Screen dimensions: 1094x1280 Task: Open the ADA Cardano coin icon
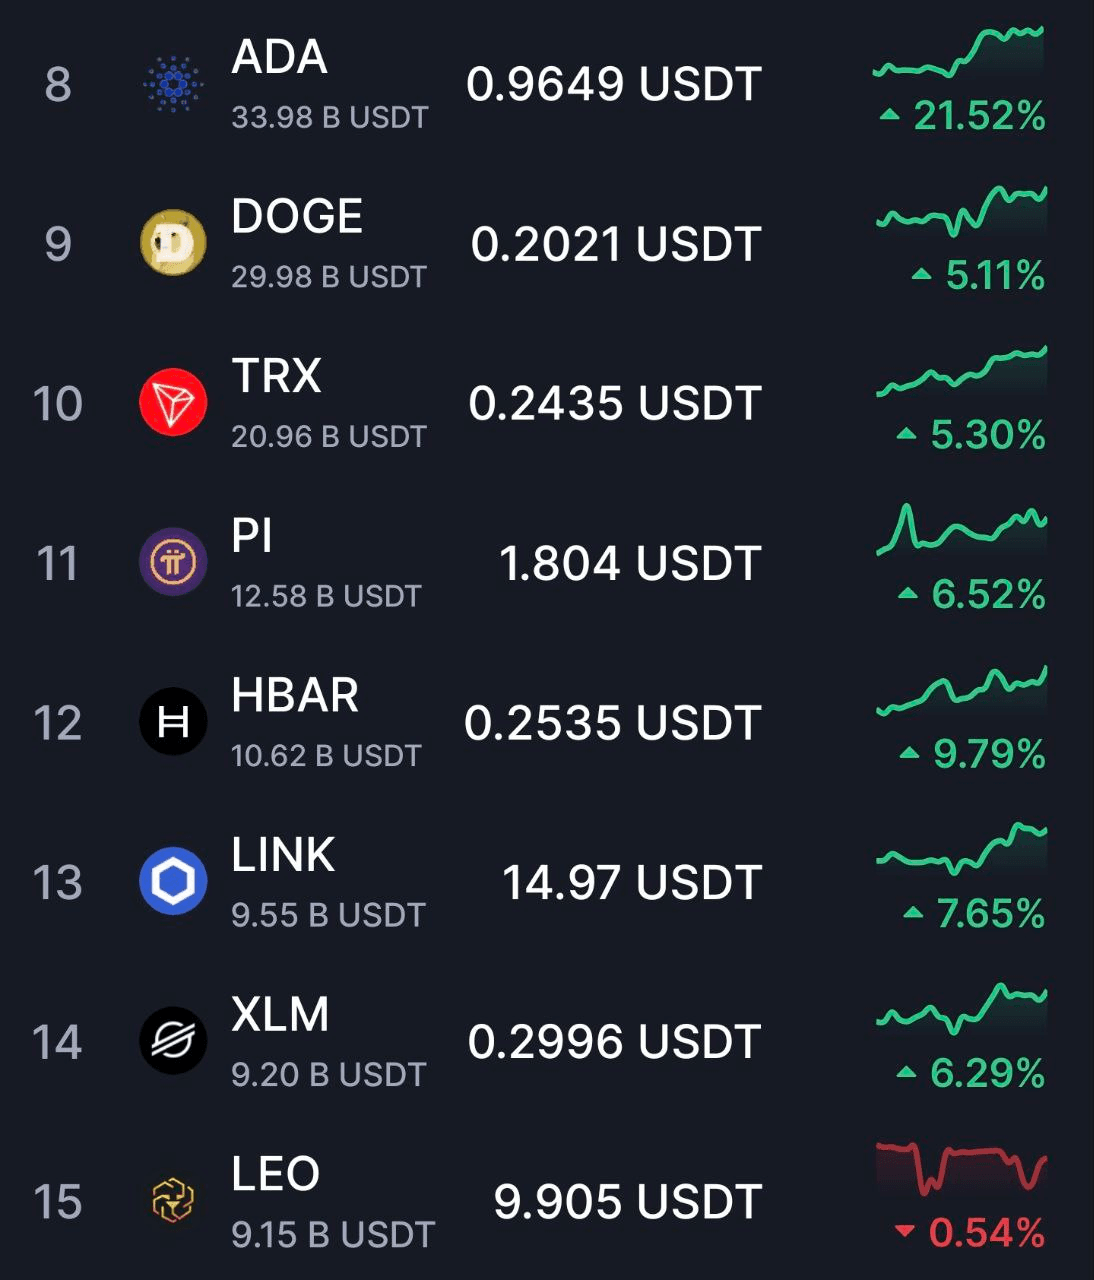coord(173,83)
